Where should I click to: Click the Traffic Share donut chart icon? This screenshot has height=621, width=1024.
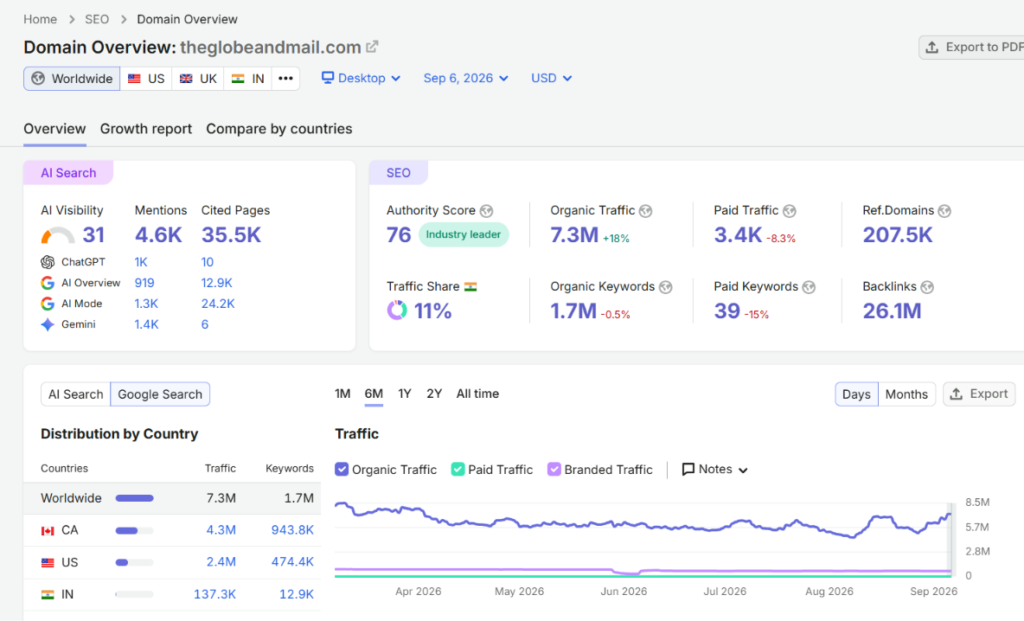[x=396, y=310]
